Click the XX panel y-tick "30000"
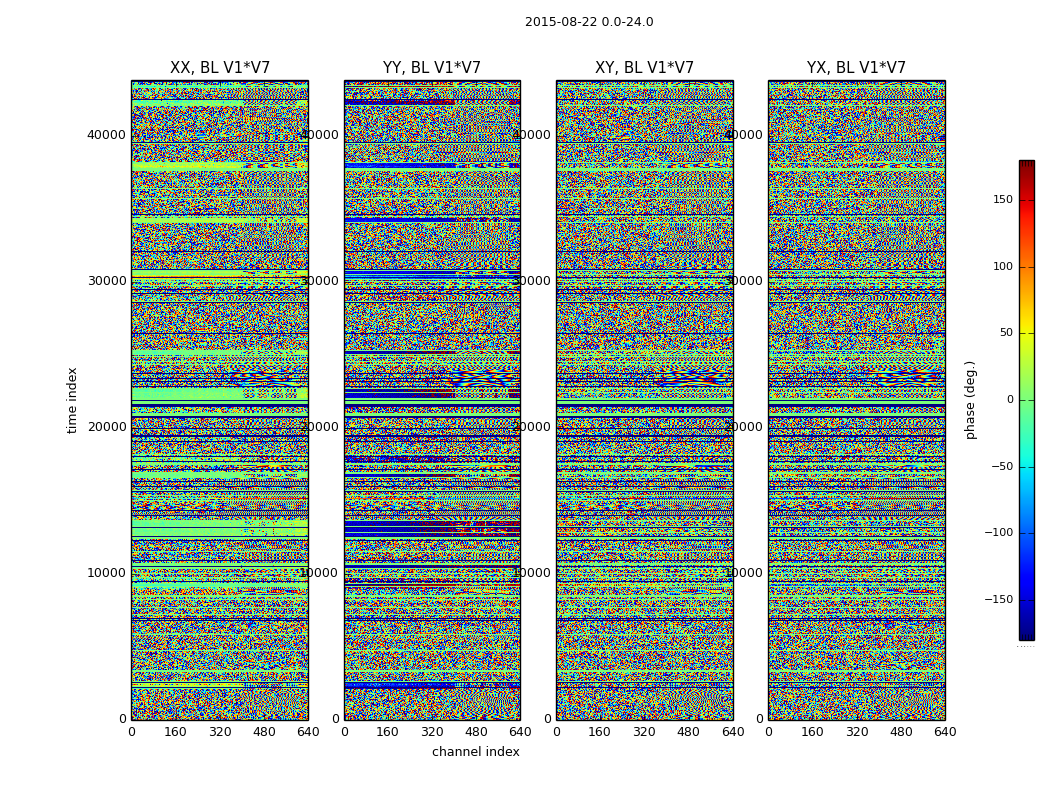 click(106, 281)
